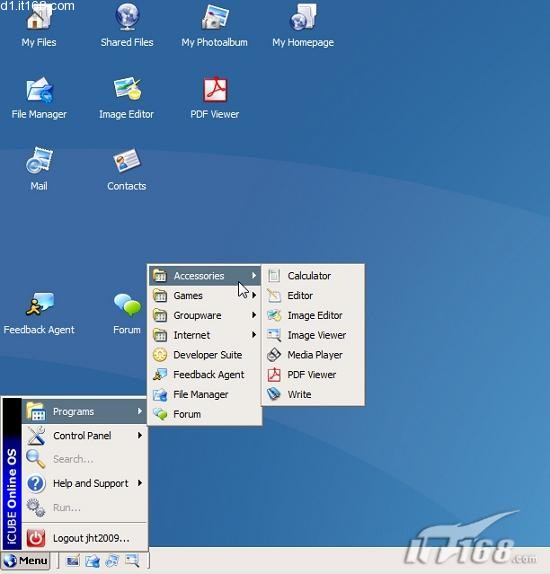This screenshot has height=574, width=550.
Task: Open the Shared Files desktop icon
Action: 127,26
